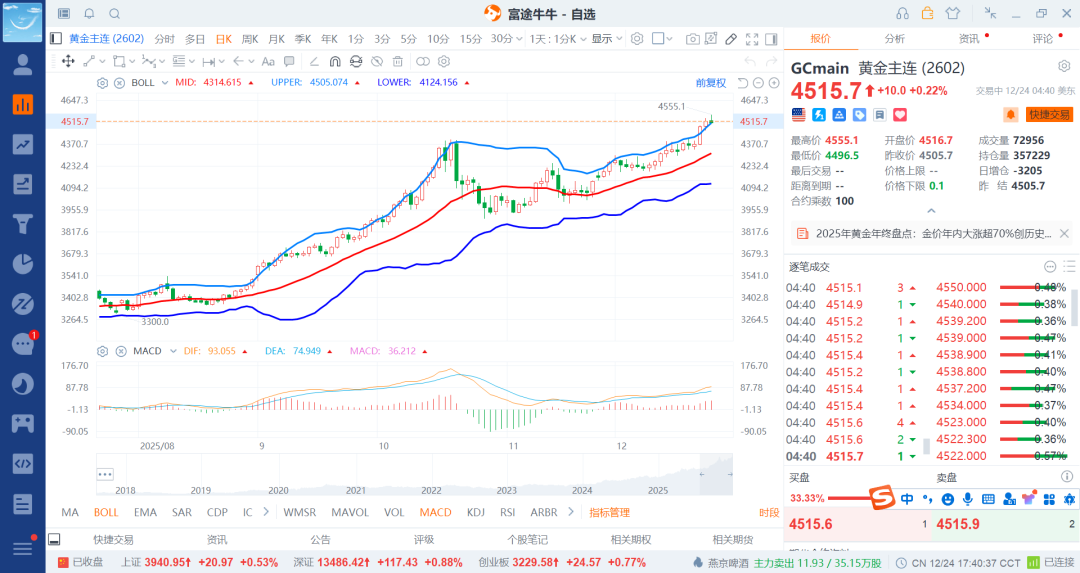
Task: Select the comment bubble annotation tool
Action: 289,61
